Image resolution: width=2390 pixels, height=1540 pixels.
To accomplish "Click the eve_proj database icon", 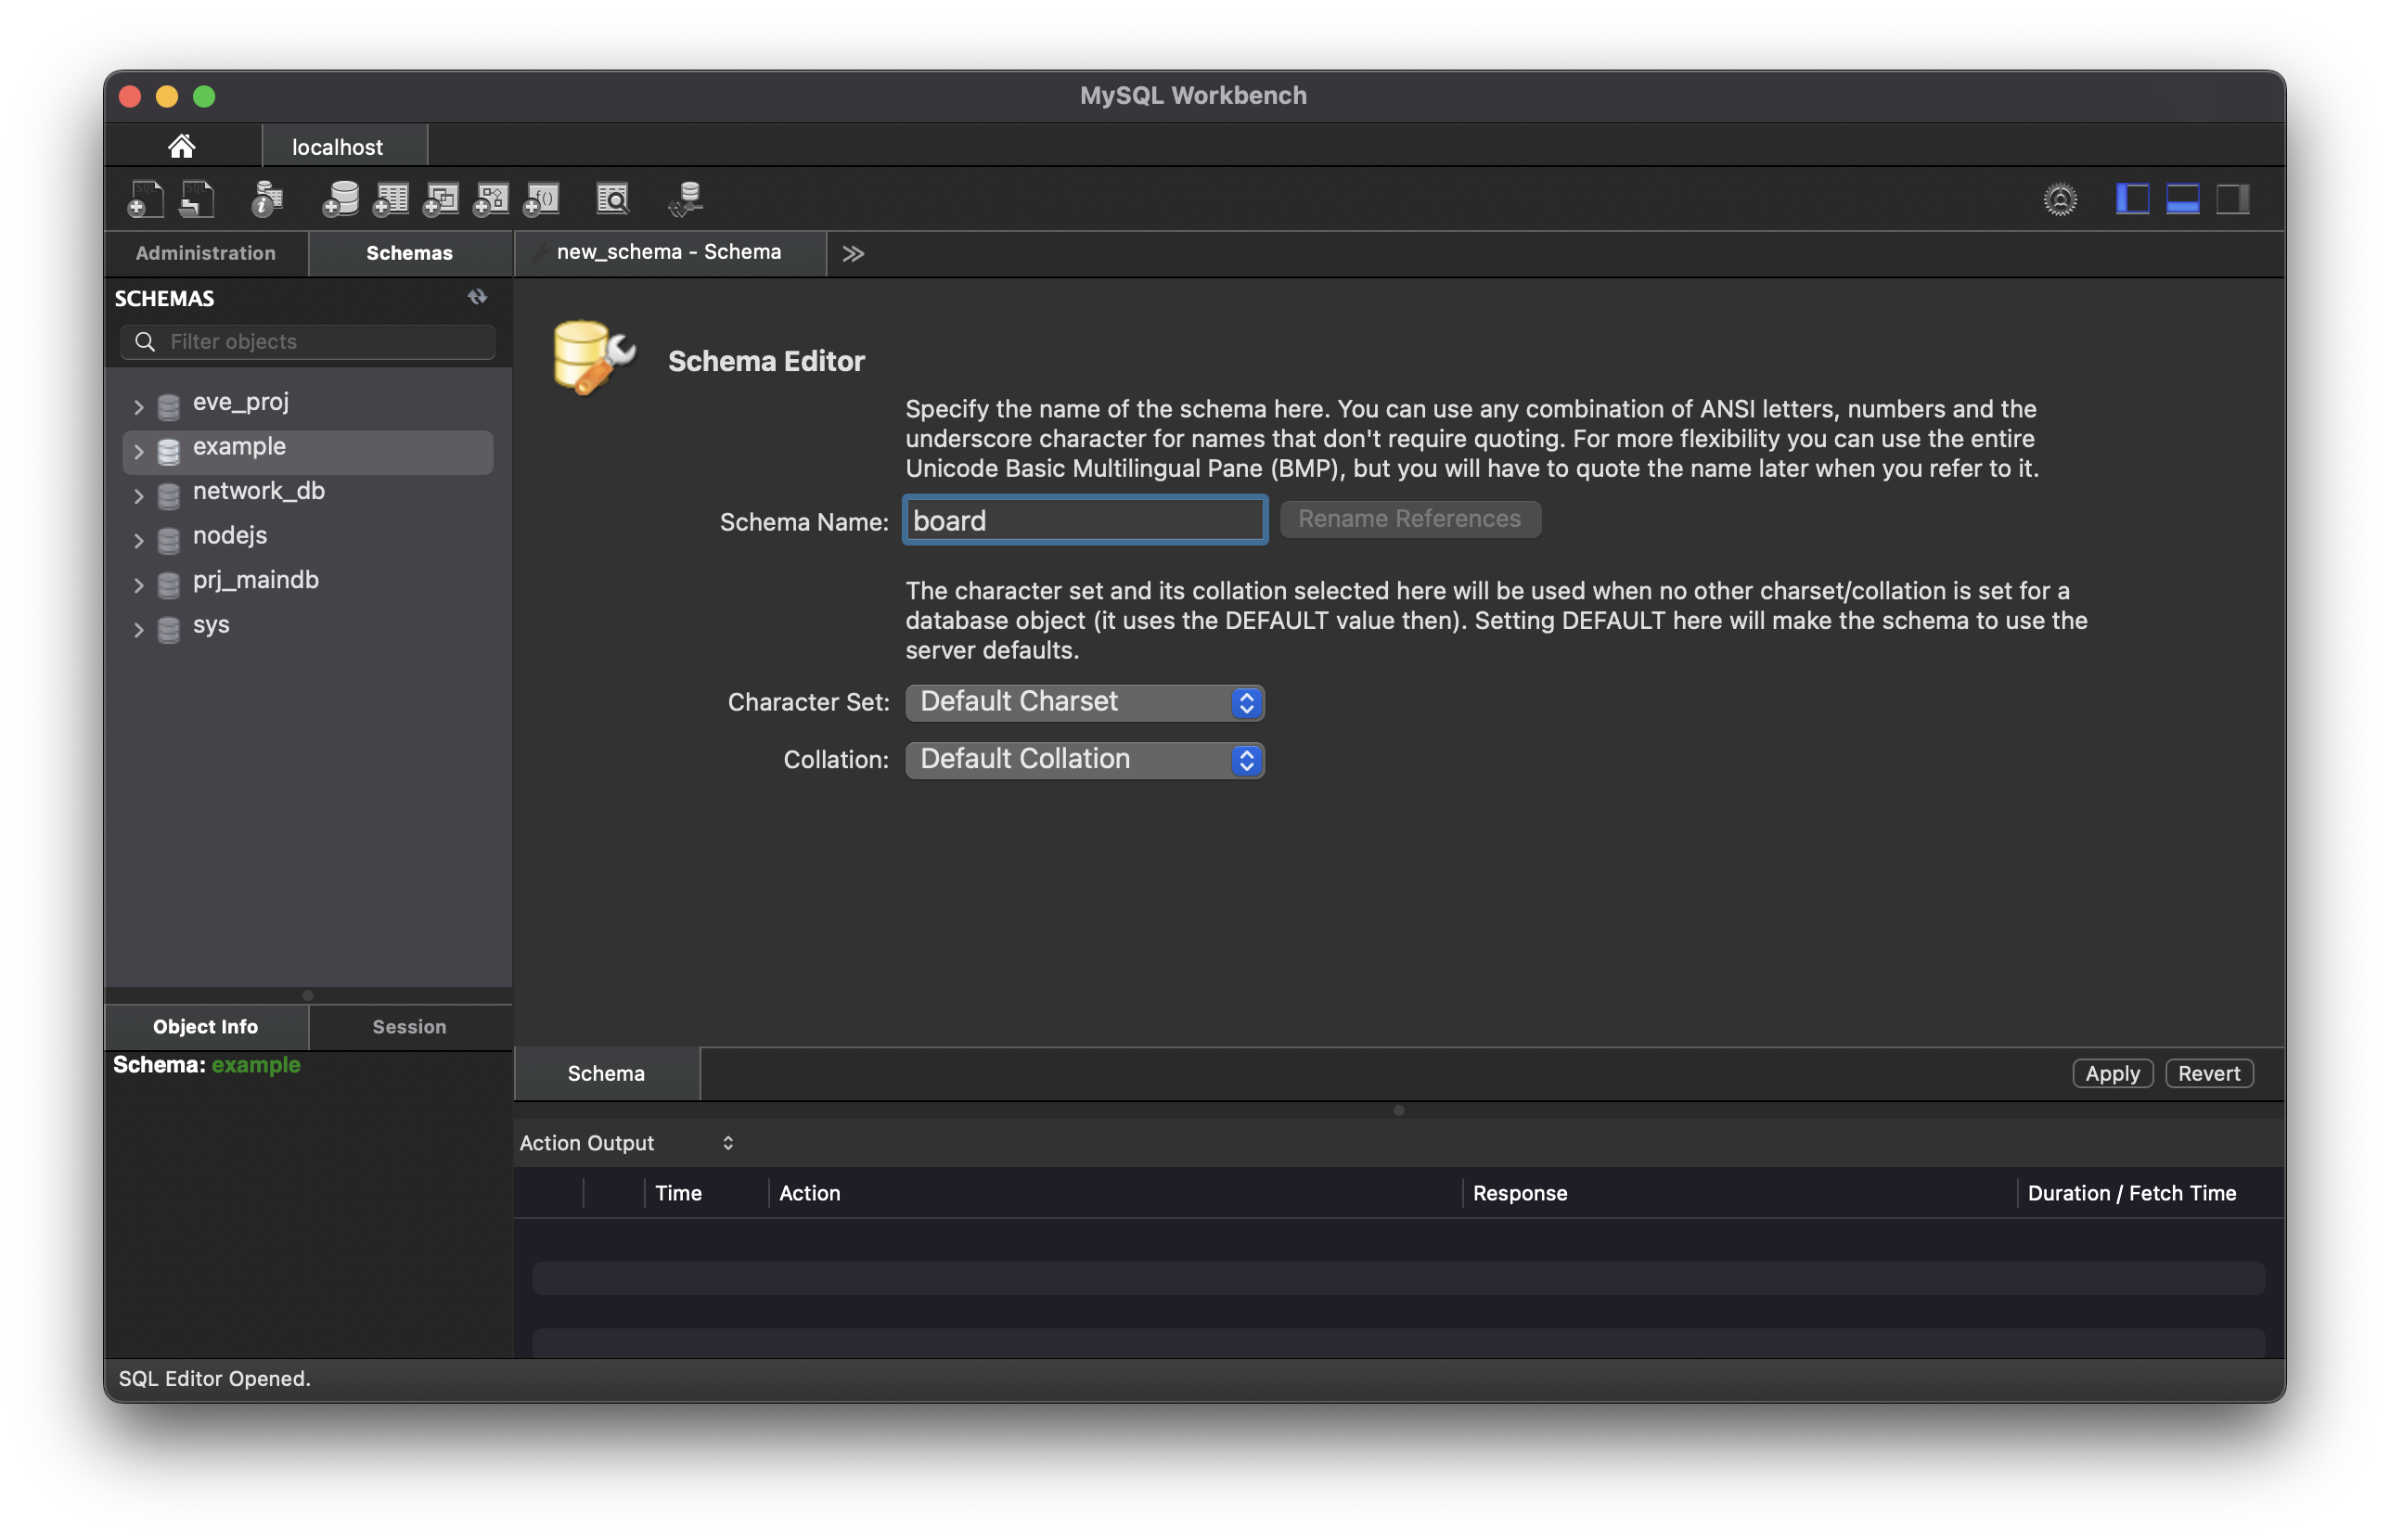I will (x=169, y=406).
